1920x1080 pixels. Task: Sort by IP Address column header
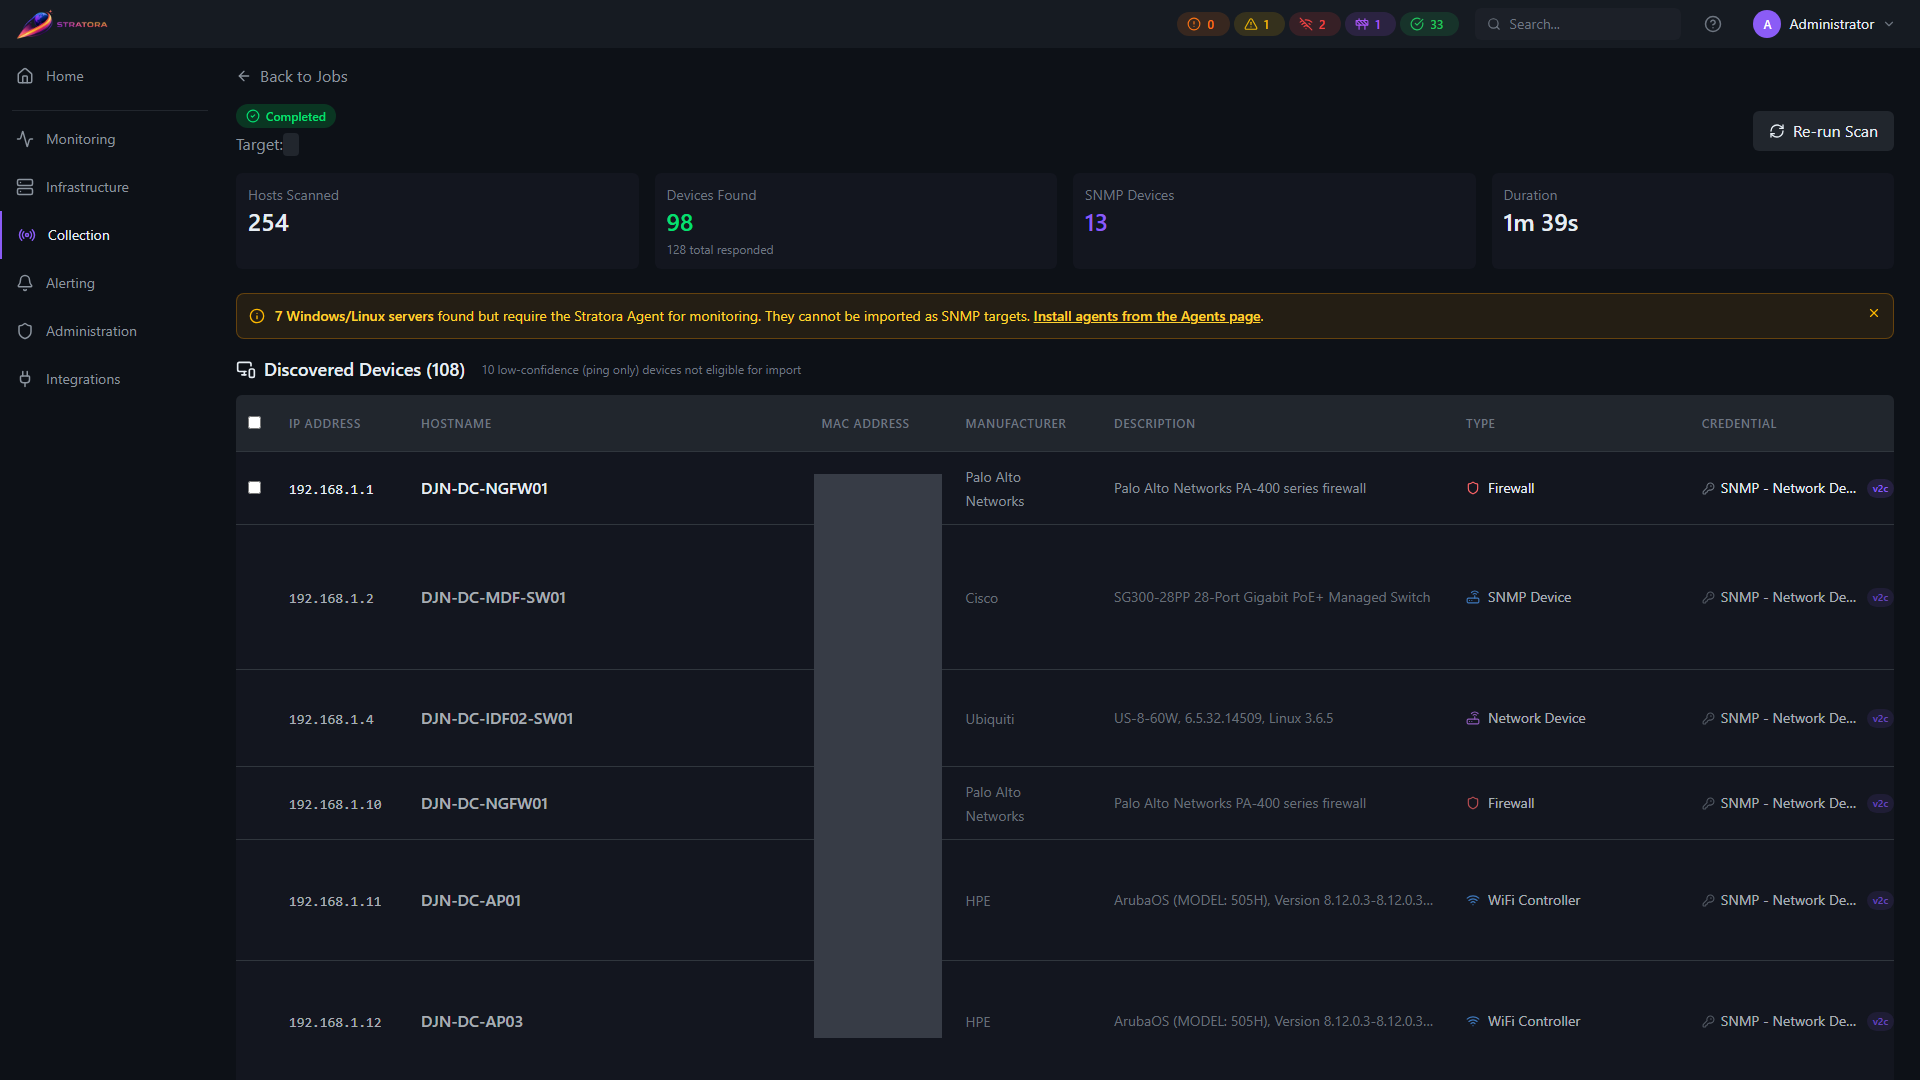[324, 424]
